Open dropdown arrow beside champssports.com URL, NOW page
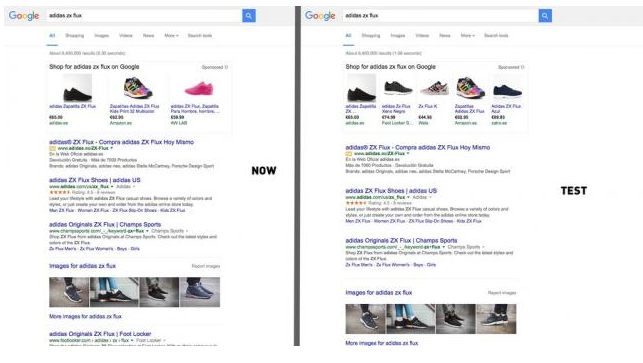This screenshot has height=363, width=643. point(147,231)
